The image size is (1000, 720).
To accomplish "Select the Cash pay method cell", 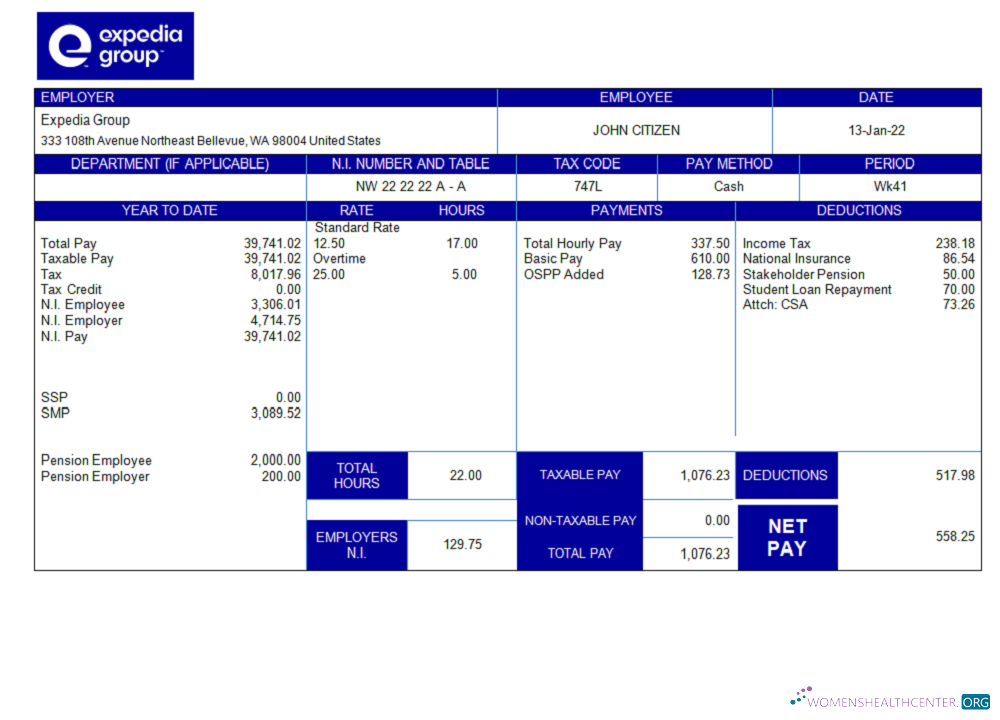I will coord(729,186).
